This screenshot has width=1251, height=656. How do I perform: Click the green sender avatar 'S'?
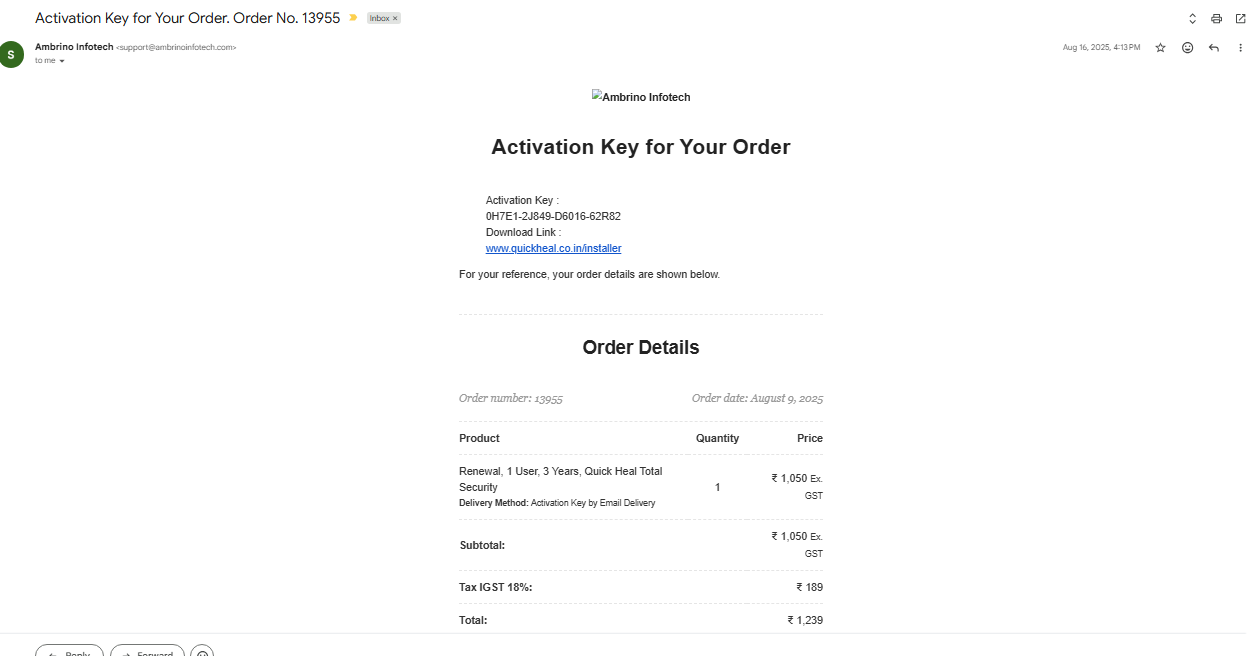click(x=11, y=54)
